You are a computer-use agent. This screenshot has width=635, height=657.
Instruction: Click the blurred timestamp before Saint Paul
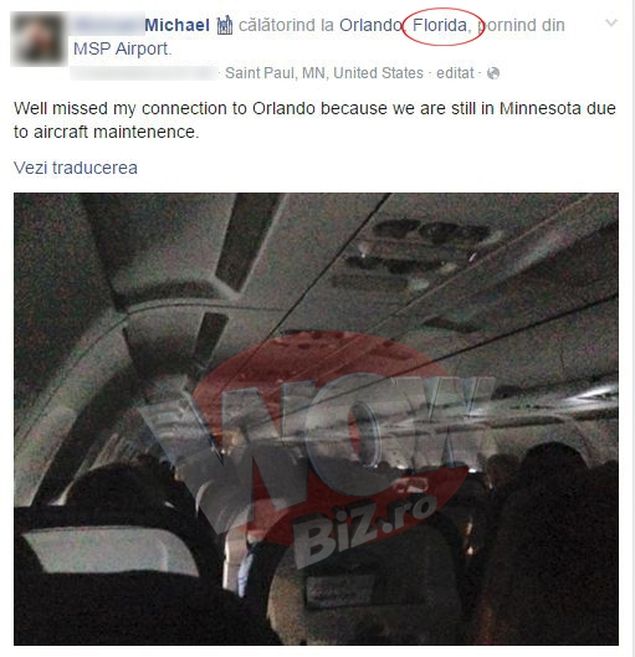[144, 73]
